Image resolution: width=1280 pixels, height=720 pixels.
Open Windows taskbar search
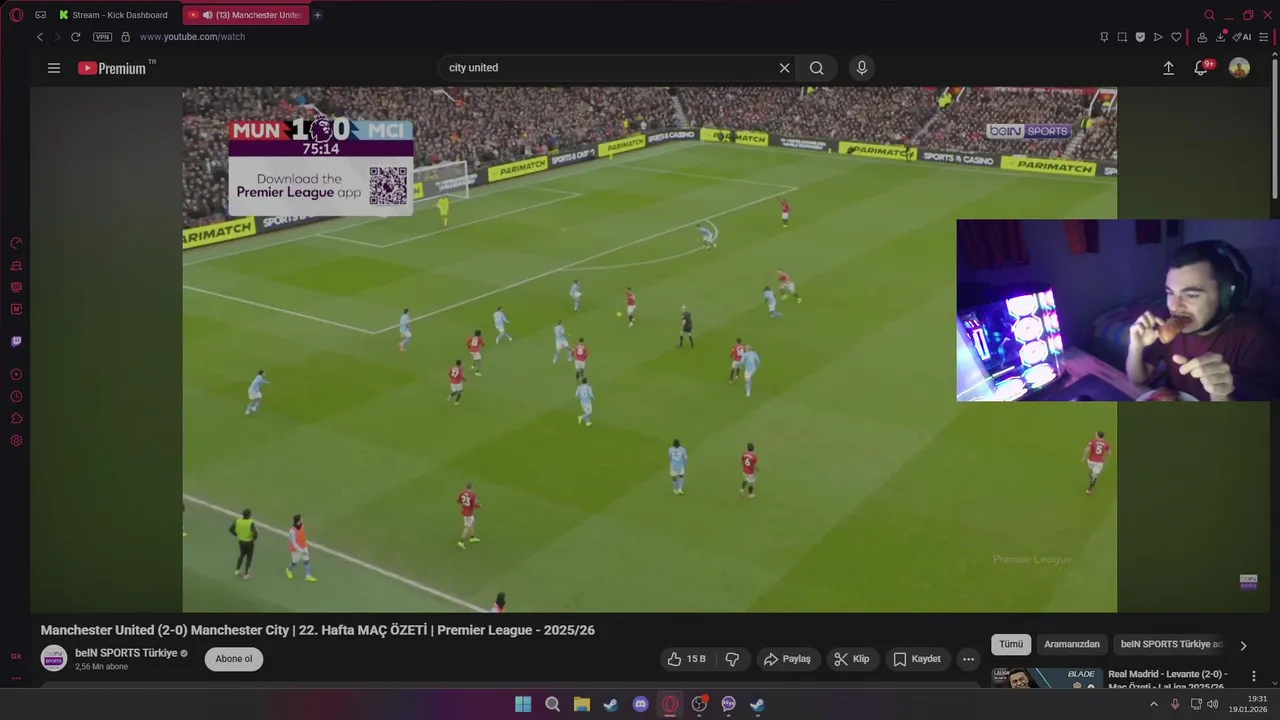pos(552,704)
